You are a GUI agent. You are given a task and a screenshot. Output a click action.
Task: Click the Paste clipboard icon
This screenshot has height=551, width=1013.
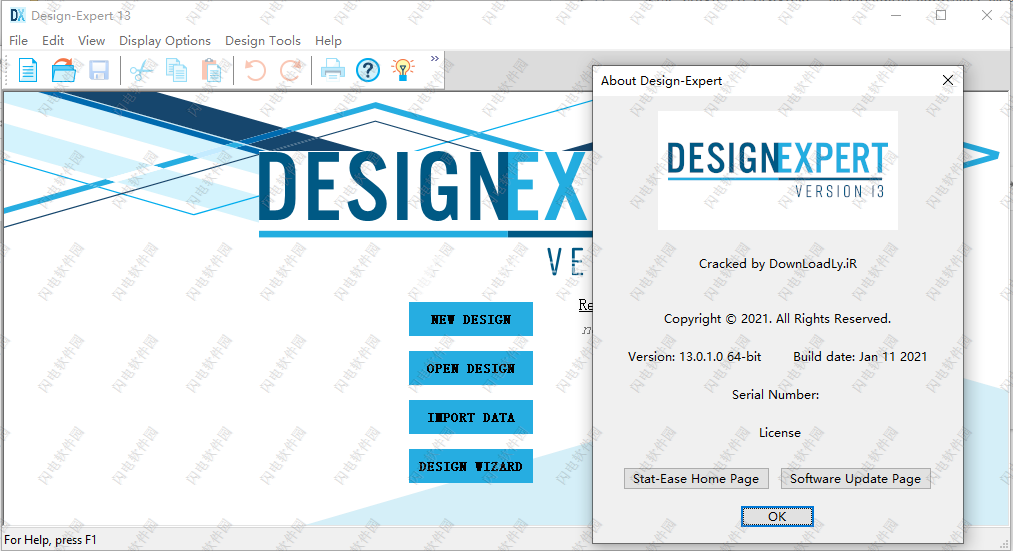pyautogui.click(x=212, y=70)
